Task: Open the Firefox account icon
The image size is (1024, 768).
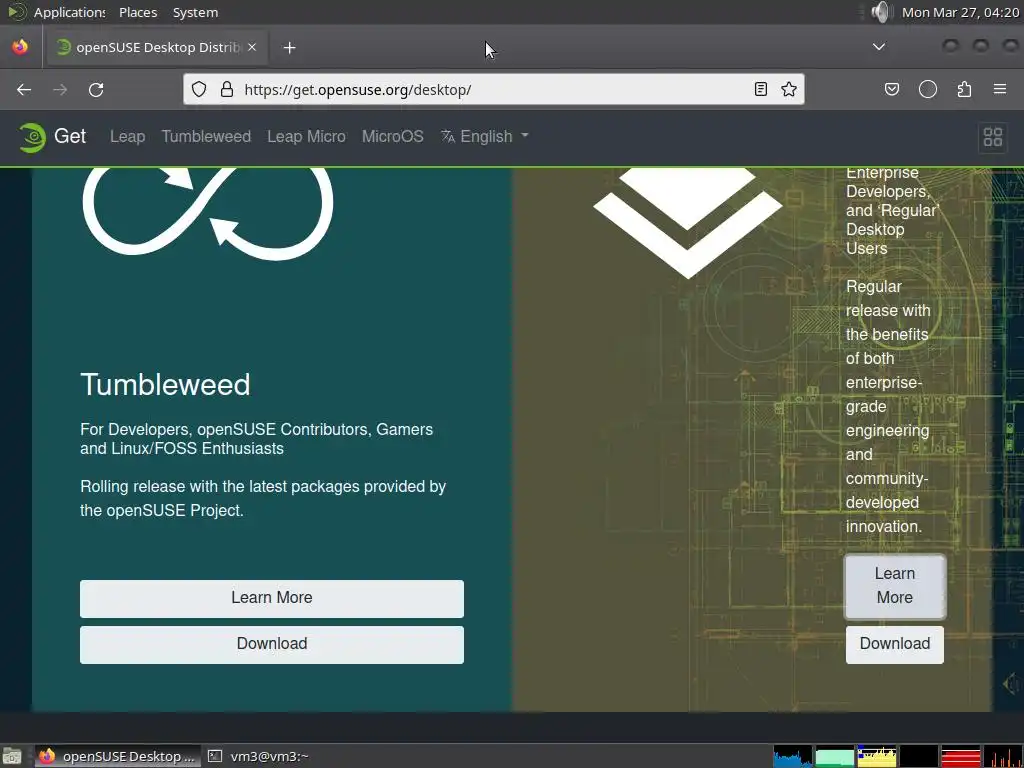Action: (928, 89)
